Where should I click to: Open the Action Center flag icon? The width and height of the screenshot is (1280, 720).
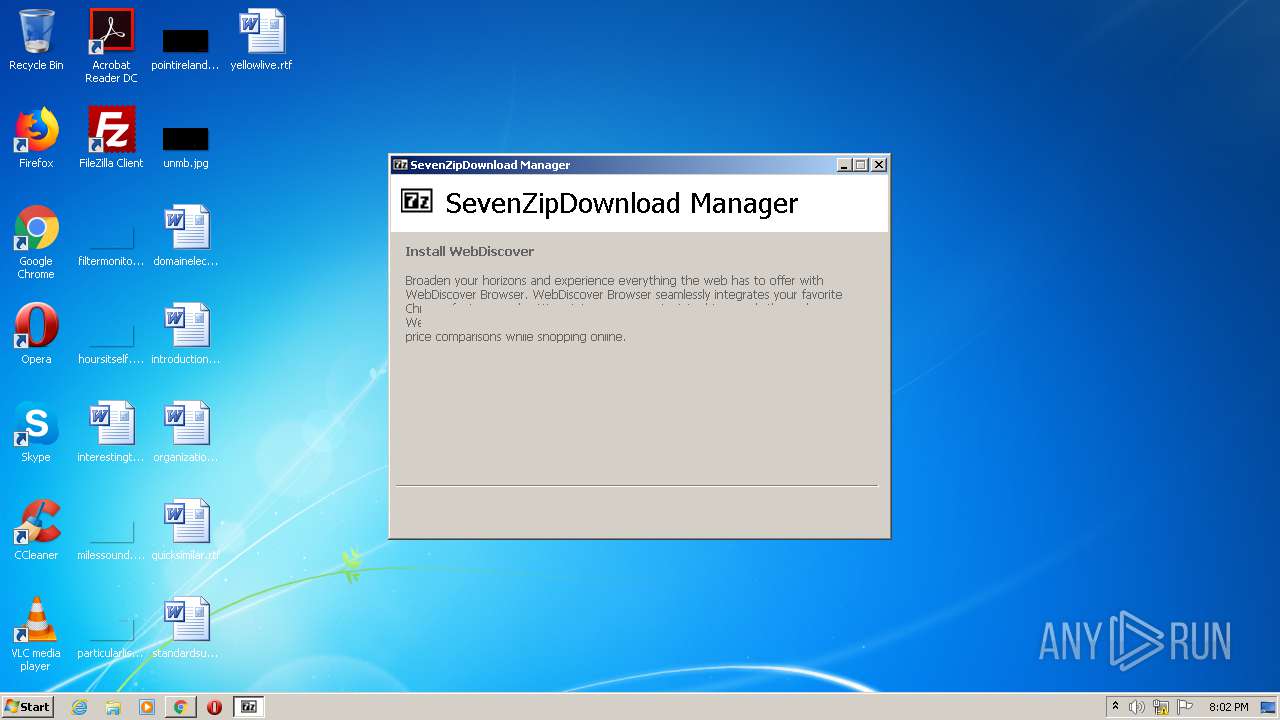pos(1185,707)
